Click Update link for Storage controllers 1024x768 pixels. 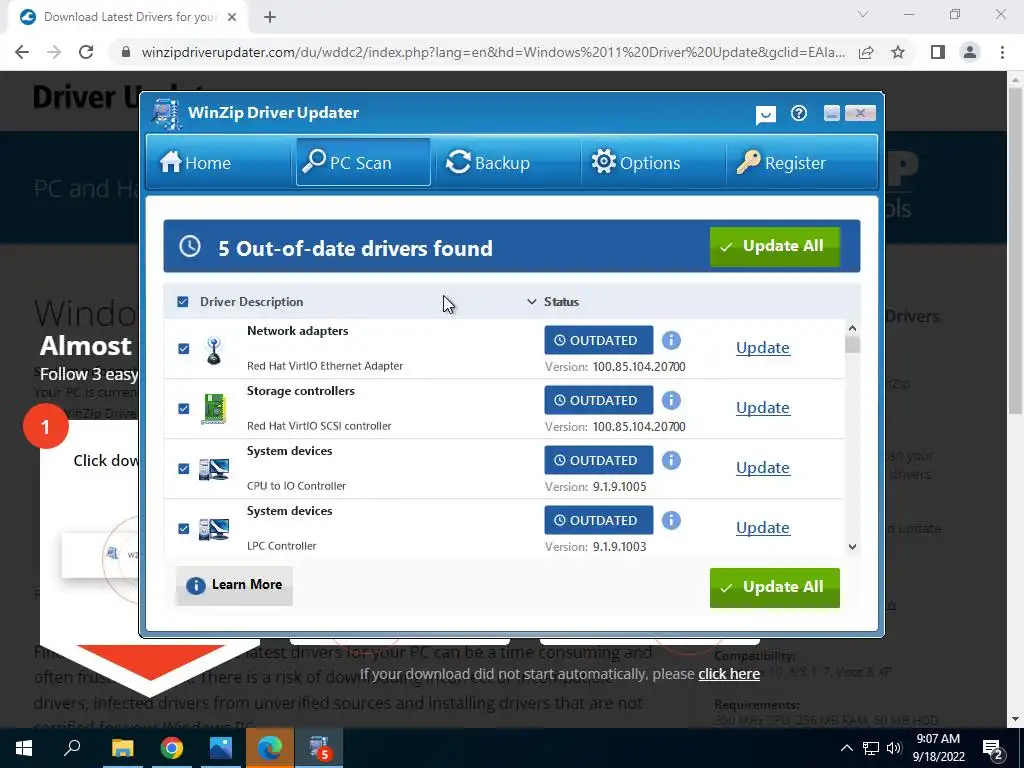[763, 408]
